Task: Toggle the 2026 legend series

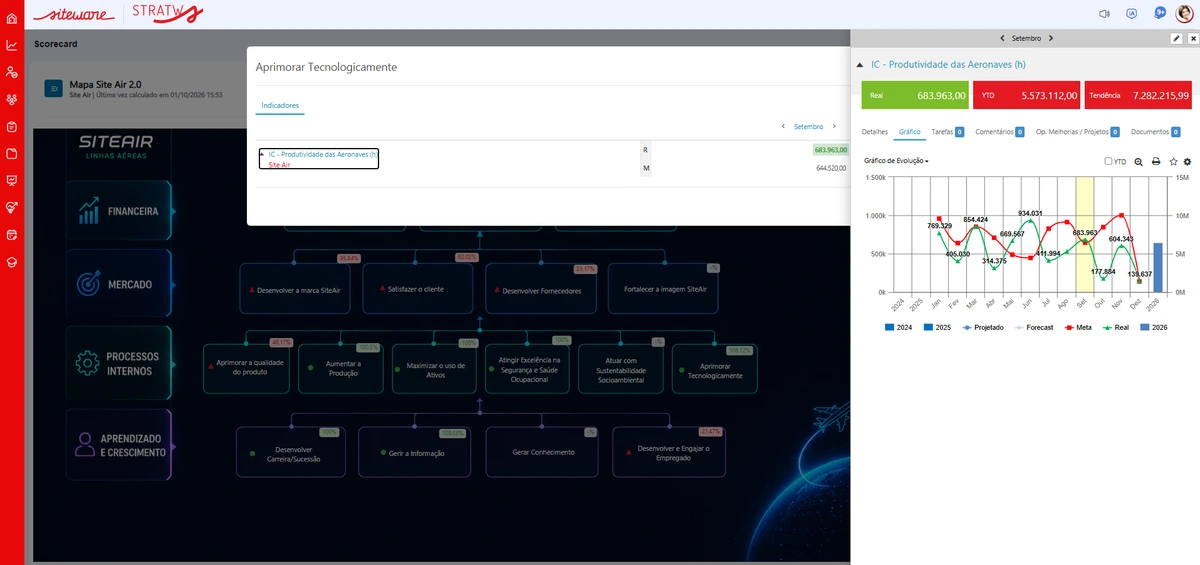Action: click(x=1153, y=327)
